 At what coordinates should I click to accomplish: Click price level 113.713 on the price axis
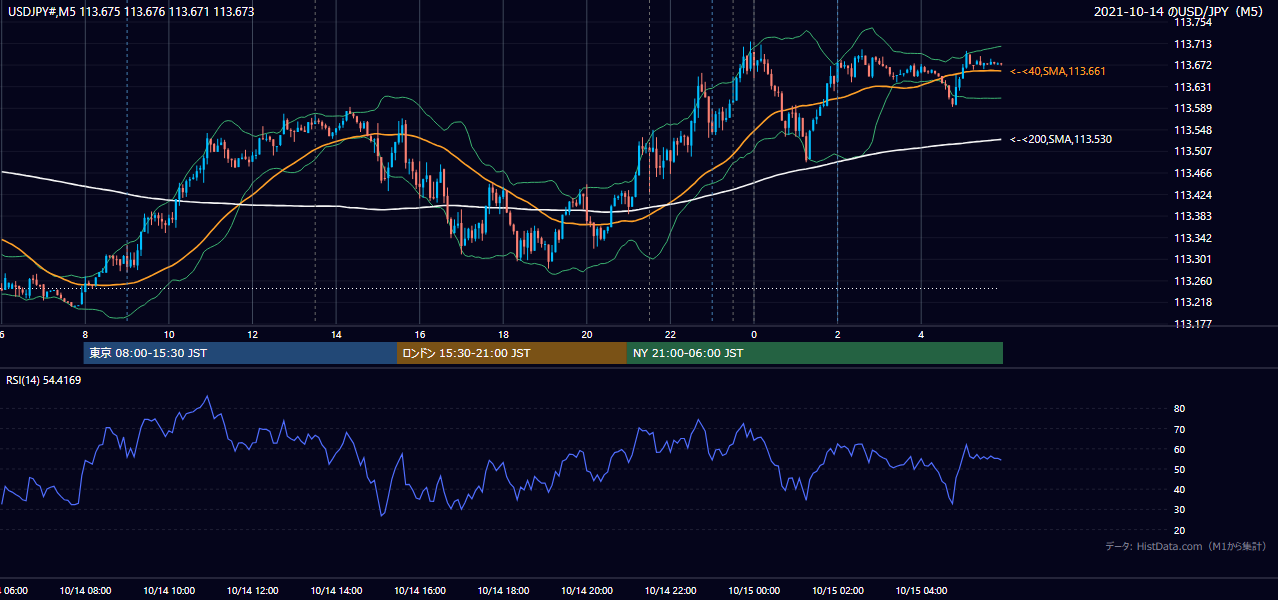pos(1192,44)
